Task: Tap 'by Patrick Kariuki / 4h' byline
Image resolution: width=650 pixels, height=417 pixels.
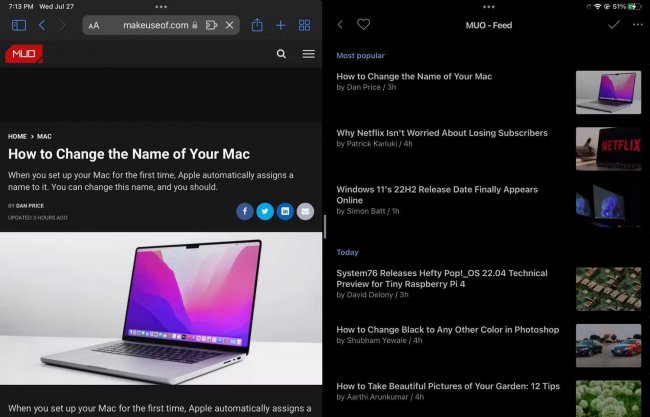Action: [x=374, y=144]
